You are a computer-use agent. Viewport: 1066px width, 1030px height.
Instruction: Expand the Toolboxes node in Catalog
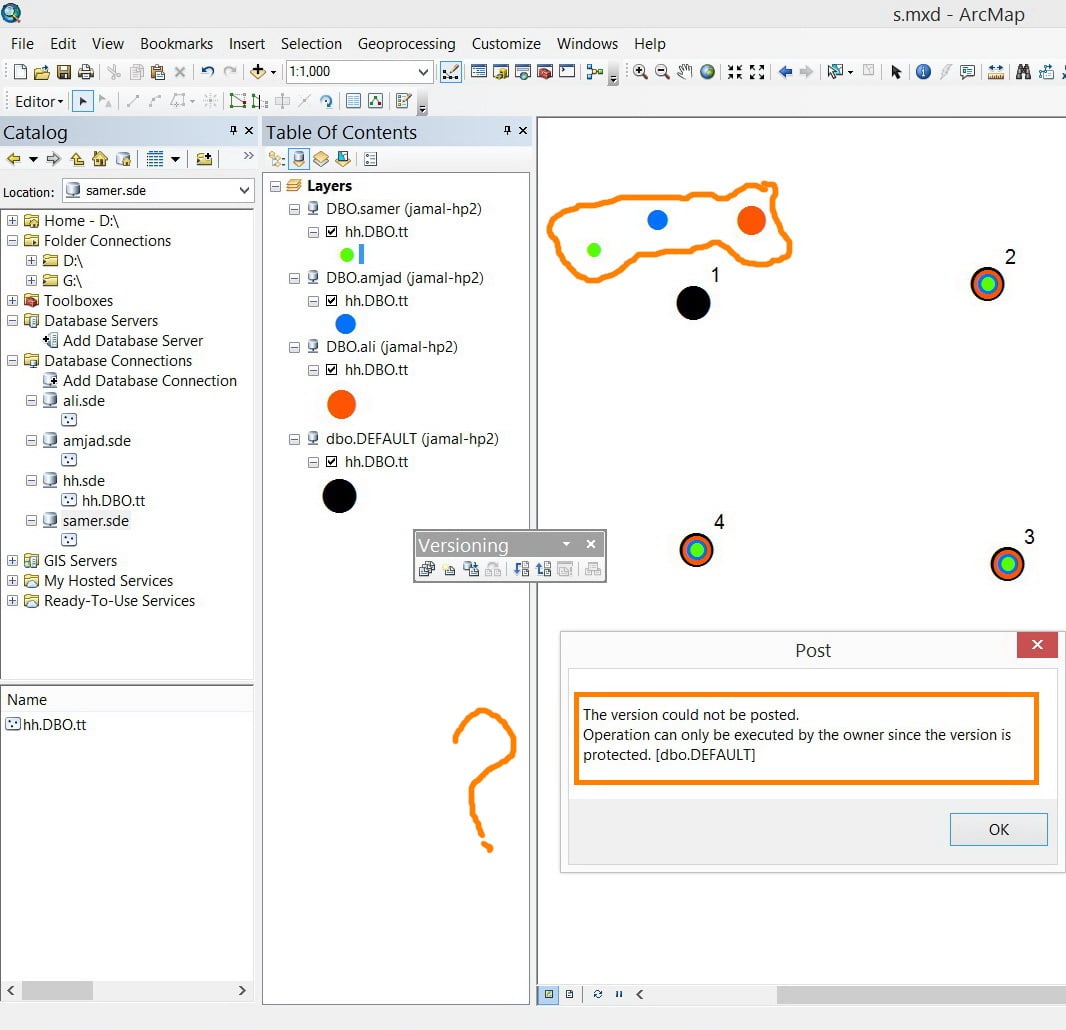[x=12, y=301]
